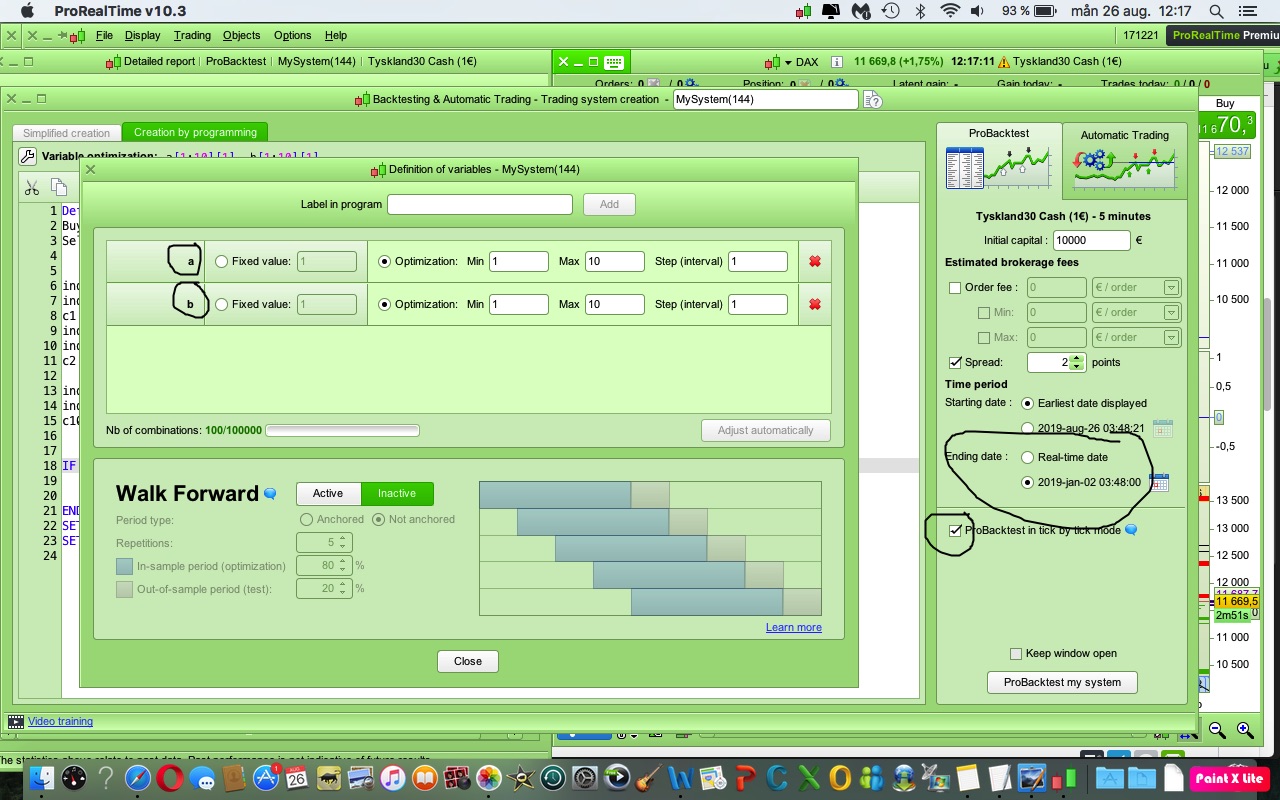Set Walk Forward to Active
The height and width of the screenshot is (800, 1280).
click(x=328, y=493)
